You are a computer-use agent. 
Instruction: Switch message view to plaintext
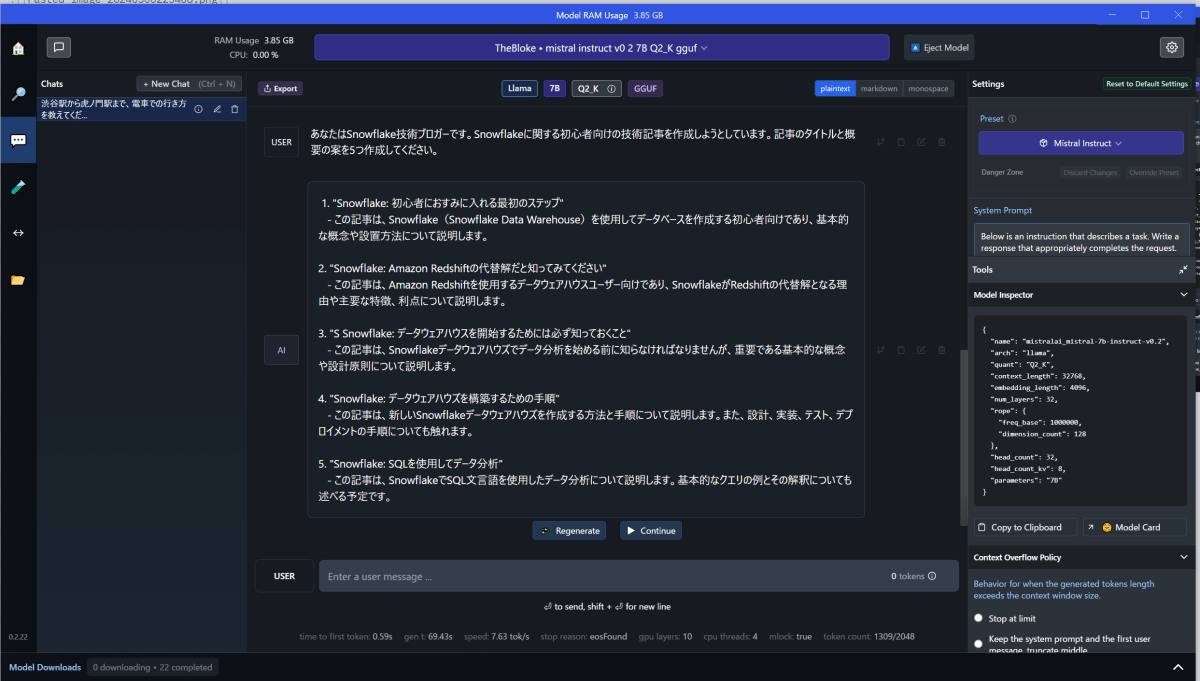(835, 88)
